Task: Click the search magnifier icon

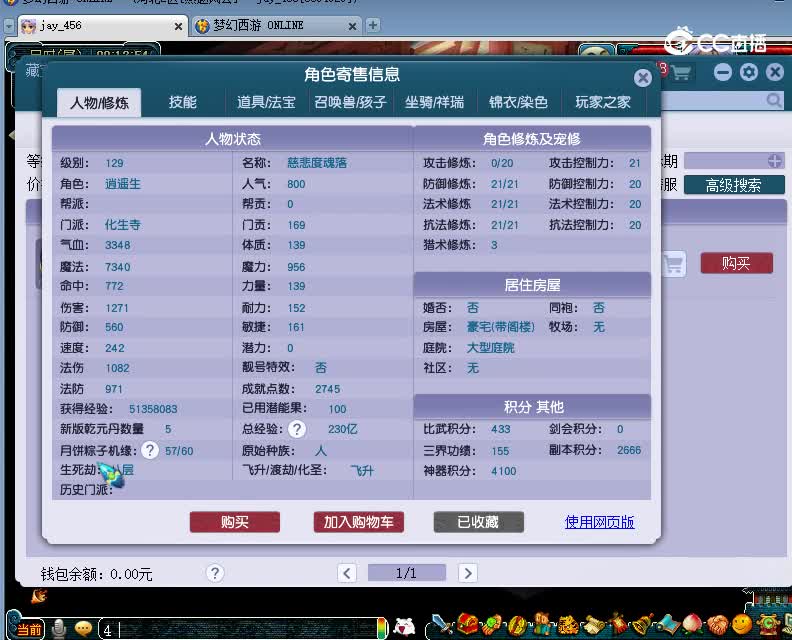Action: click(774, 101)
